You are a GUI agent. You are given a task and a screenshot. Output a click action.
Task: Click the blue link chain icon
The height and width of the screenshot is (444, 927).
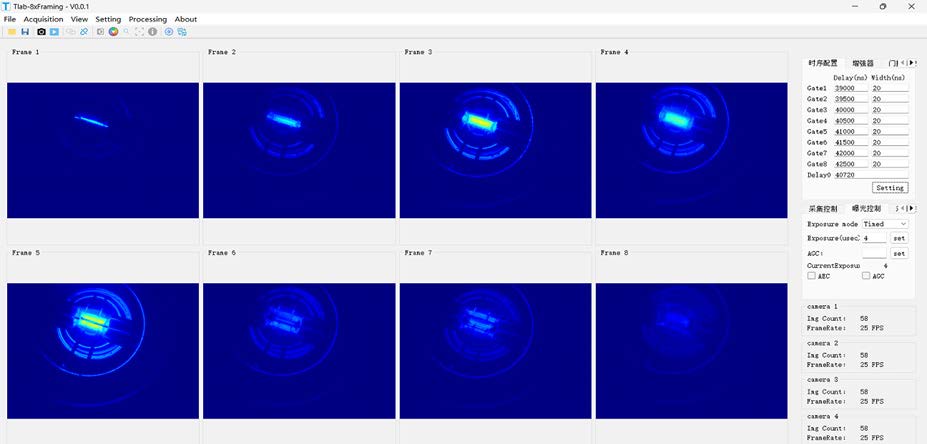[83, 32]
